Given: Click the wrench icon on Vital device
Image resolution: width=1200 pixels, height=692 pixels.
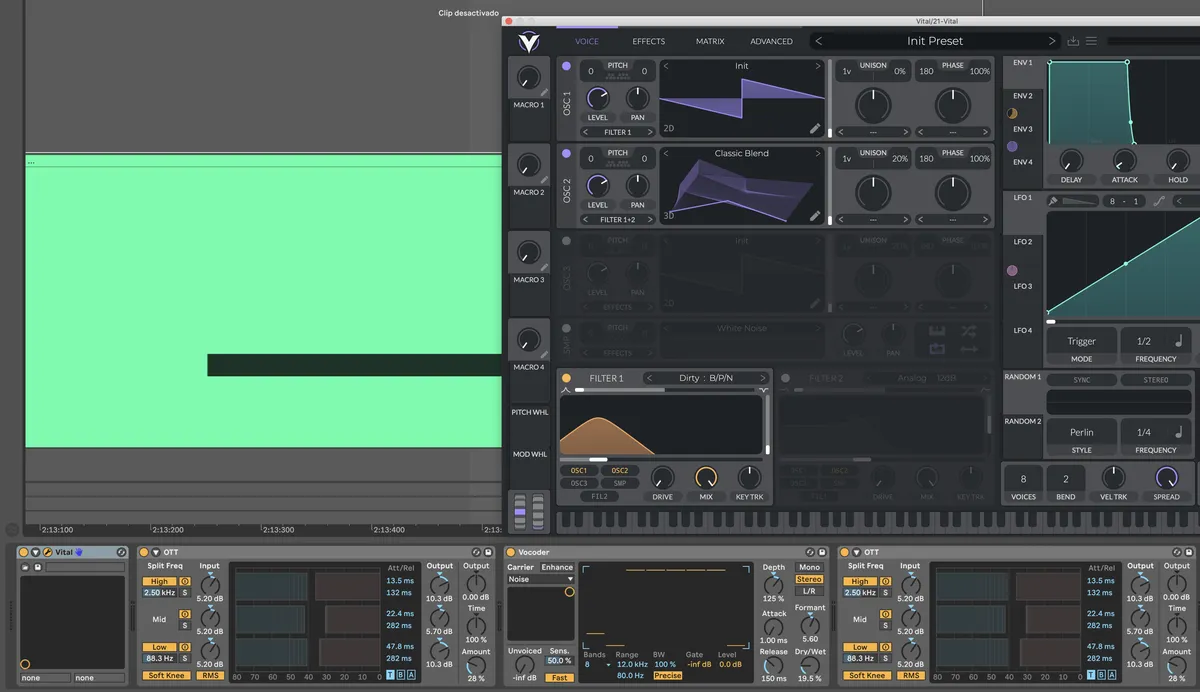Looking at the screenshot, I should click(47, 552).
